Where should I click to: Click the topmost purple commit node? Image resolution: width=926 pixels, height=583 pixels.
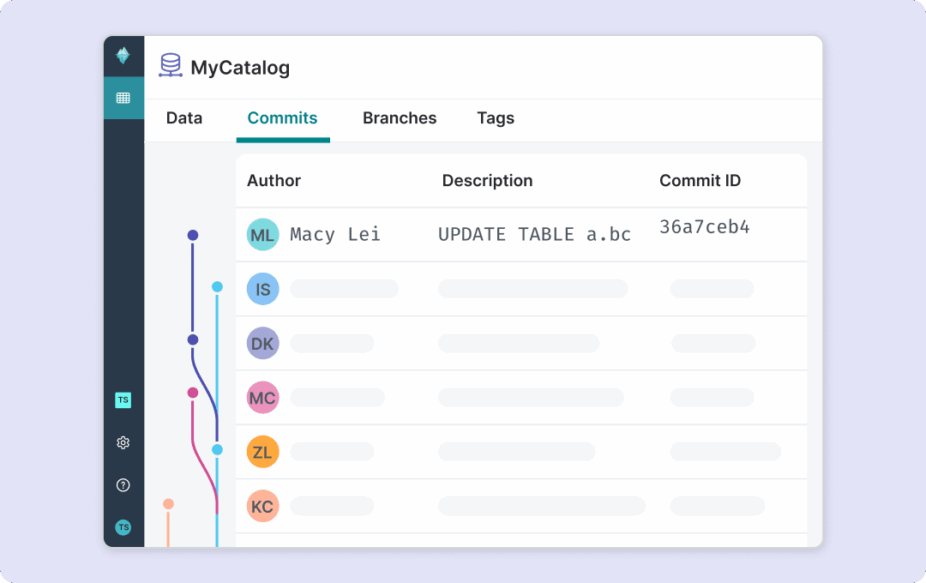(192, 235)
